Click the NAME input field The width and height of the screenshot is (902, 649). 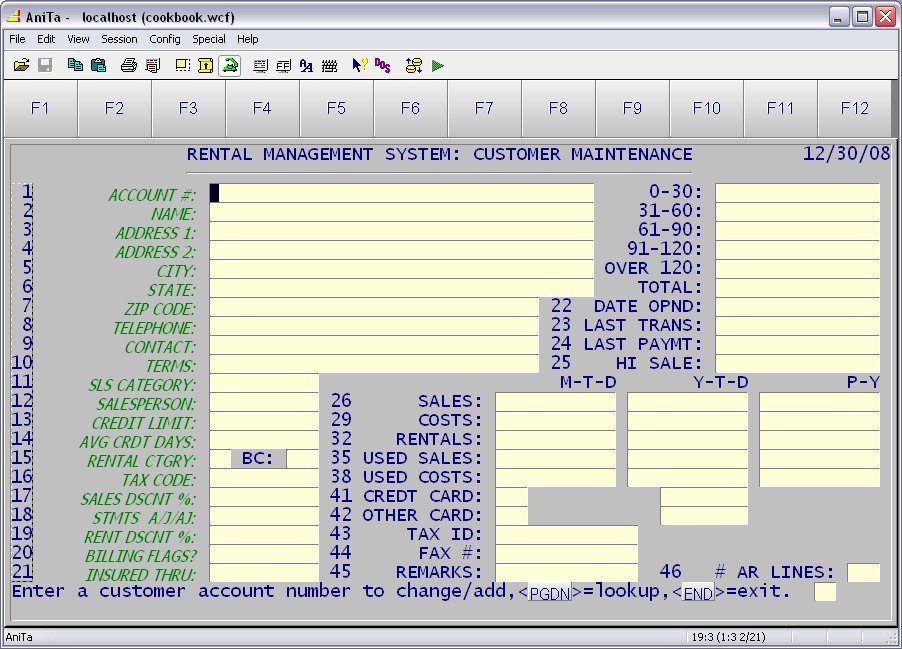[x=402, y=212]
